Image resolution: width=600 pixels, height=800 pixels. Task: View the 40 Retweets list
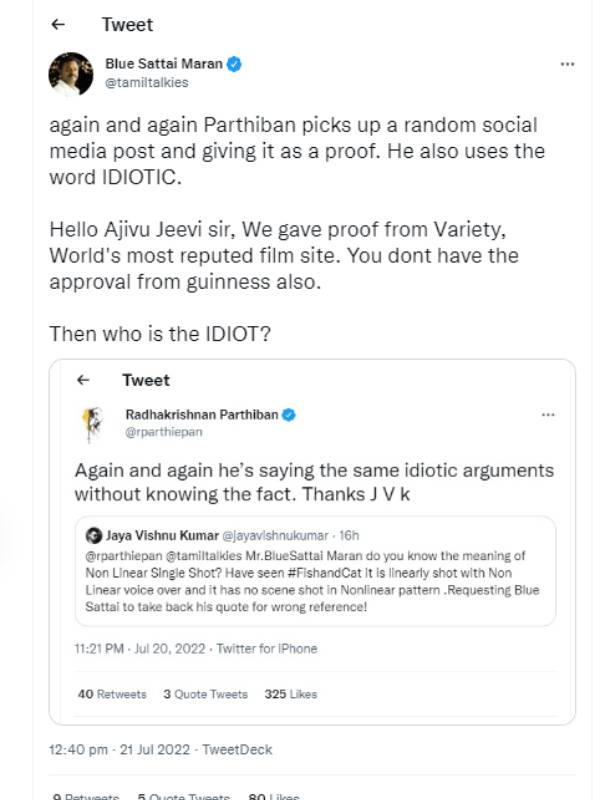pyautogui.click(x=111, y=693)
